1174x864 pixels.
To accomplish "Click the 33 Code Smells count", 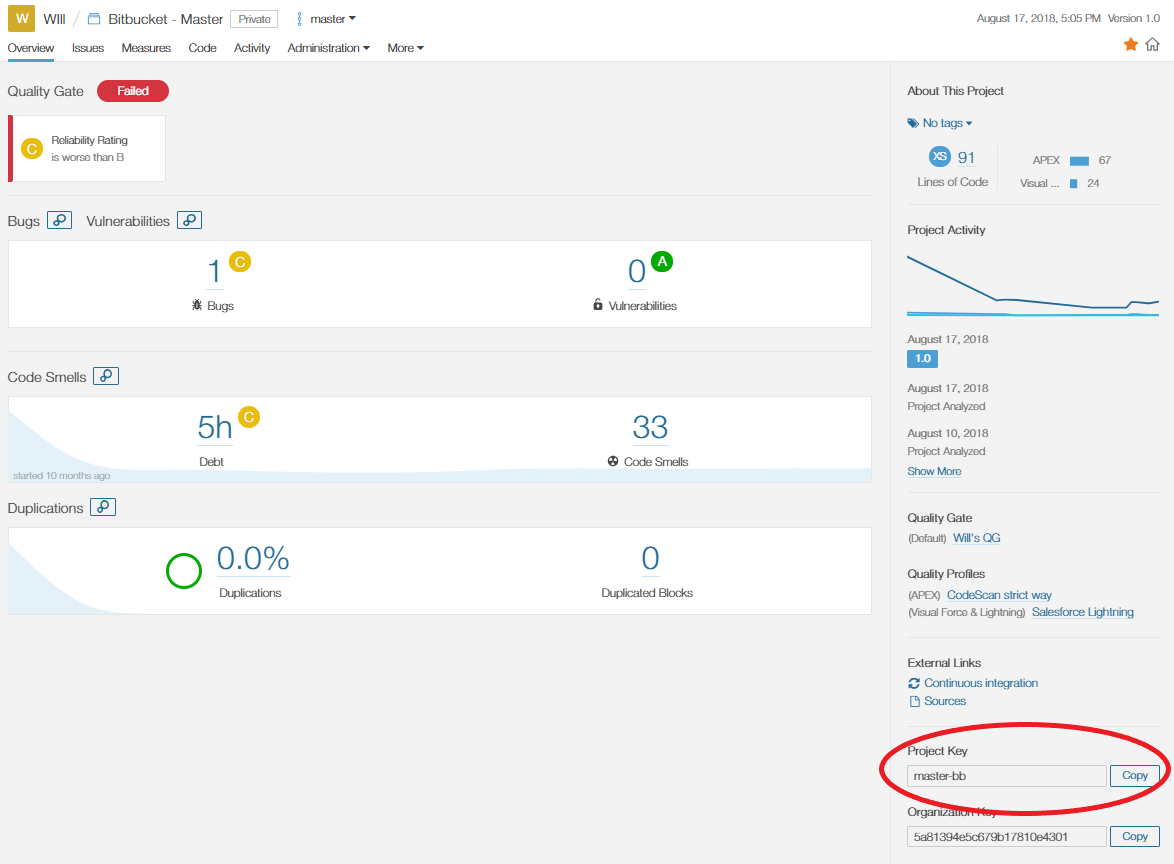I will point(650,428).
